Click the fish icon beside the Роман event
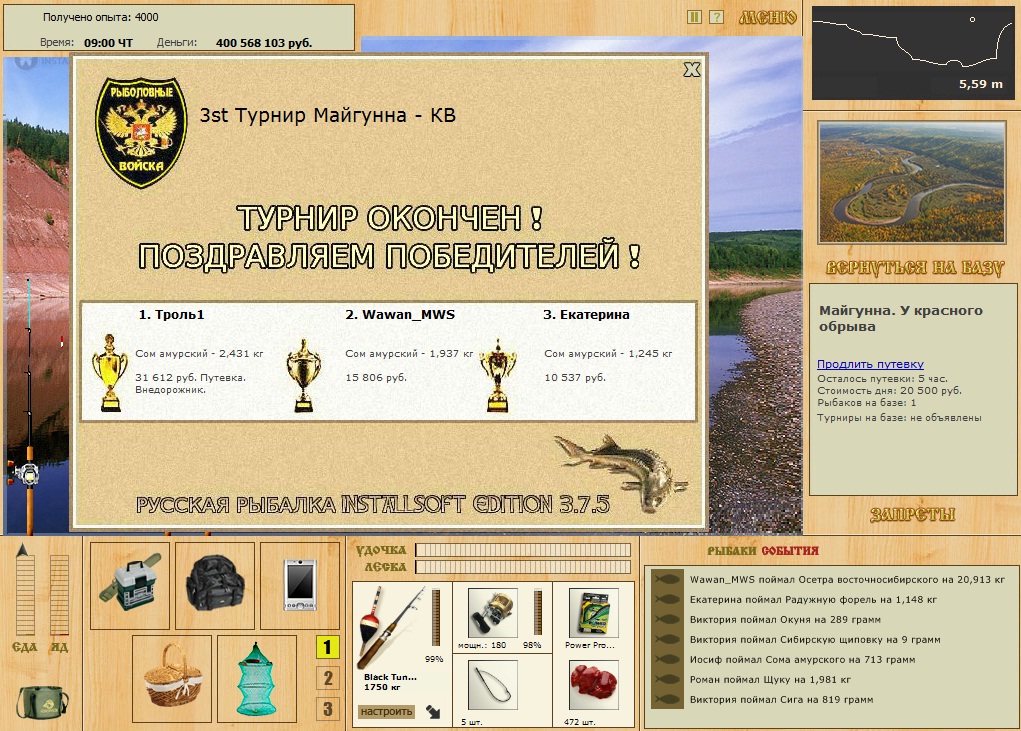 pyautogui.click(x=667, y=680)
